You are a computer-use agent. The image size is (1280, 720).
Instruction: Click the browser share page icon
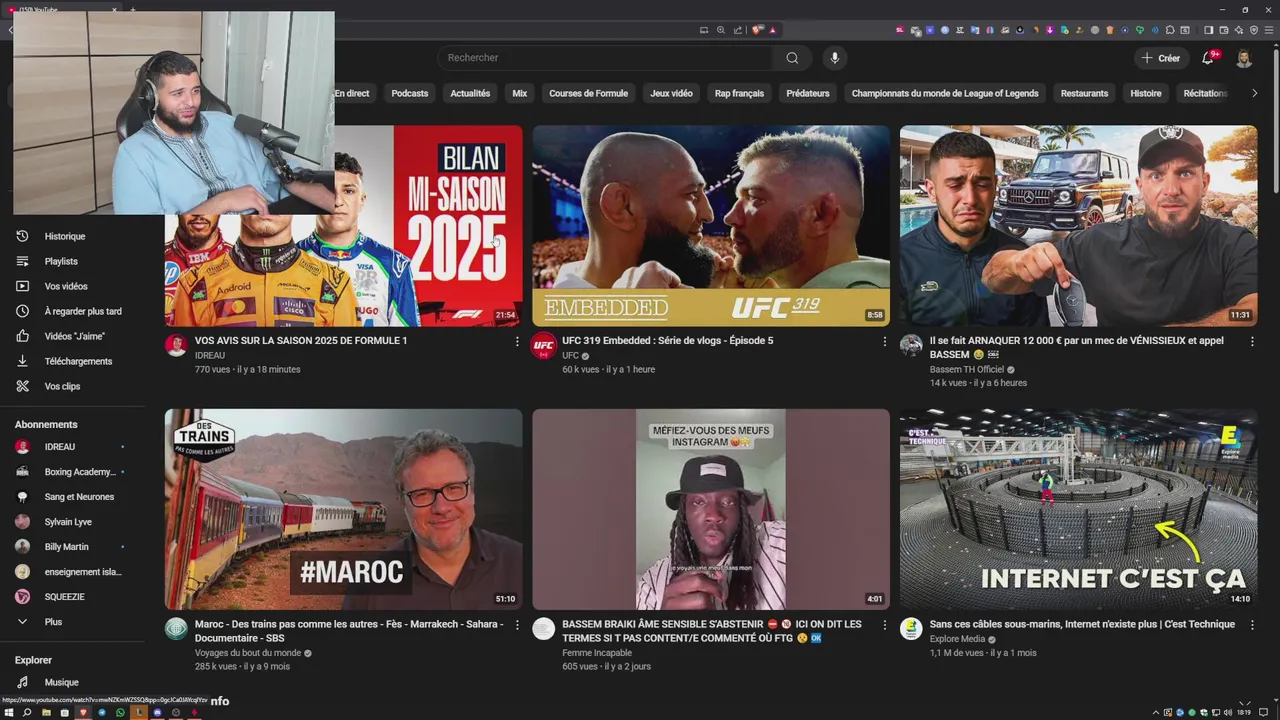click(x=738, y=30)
